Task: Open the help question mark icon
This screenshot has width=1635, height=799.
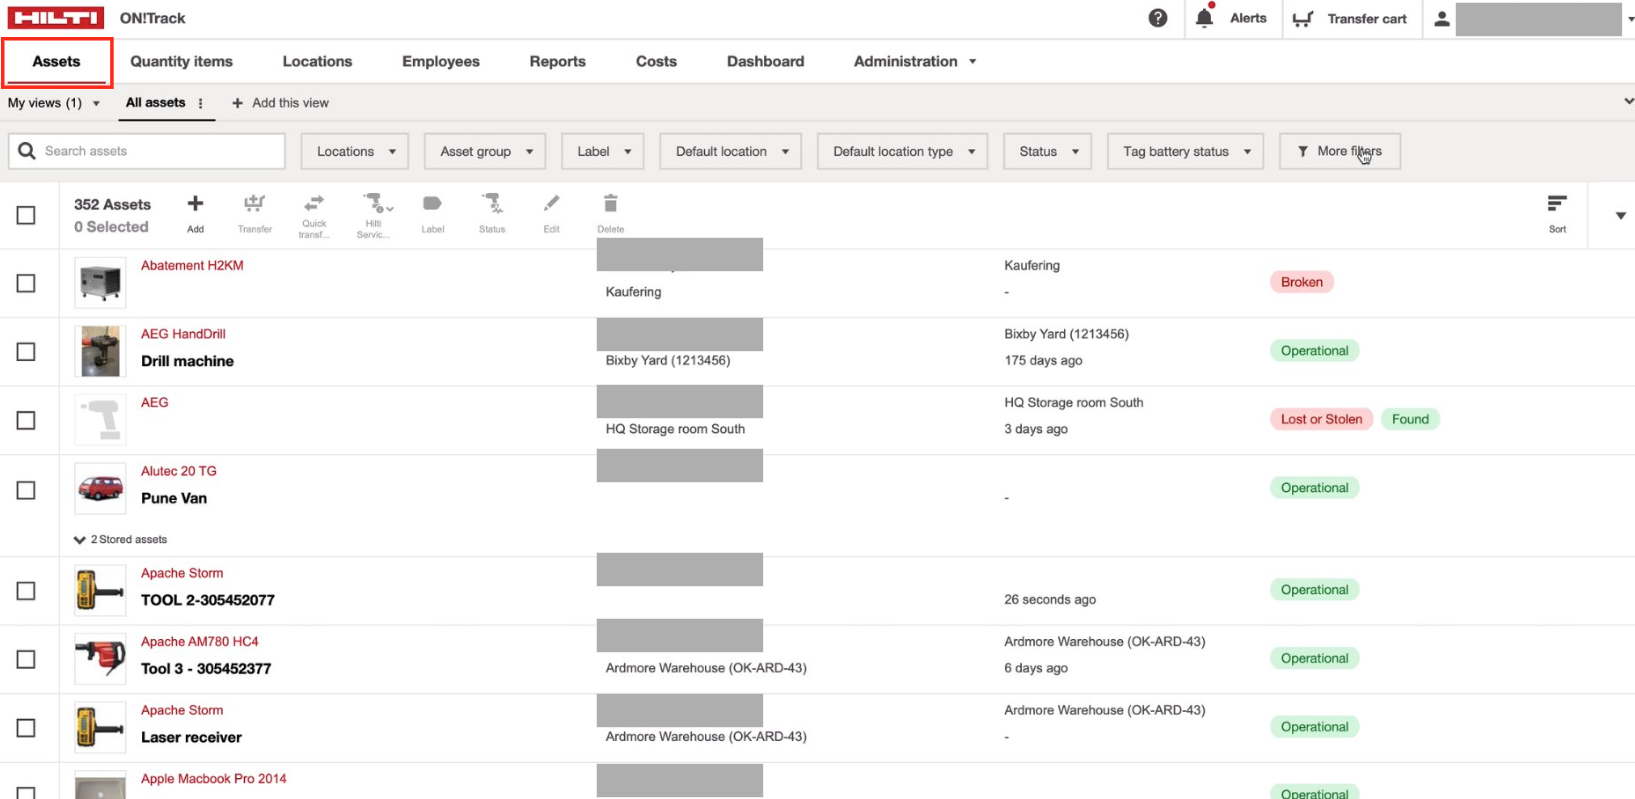Action: pyautogui.click(x=1157, y=18)
